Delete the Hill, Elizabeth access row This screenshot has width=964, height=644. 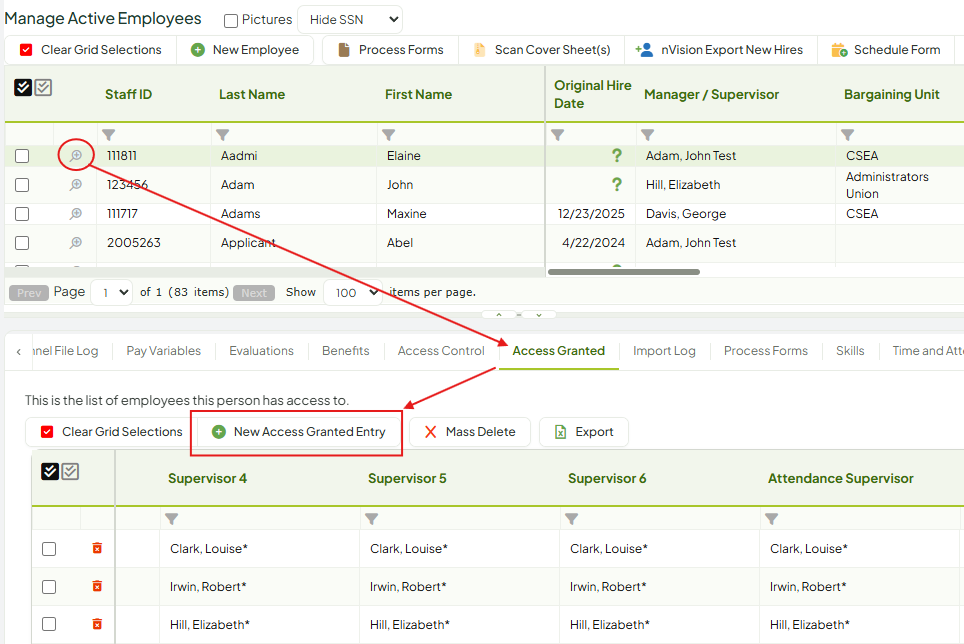pyautogui.click(x=97, y=624)
